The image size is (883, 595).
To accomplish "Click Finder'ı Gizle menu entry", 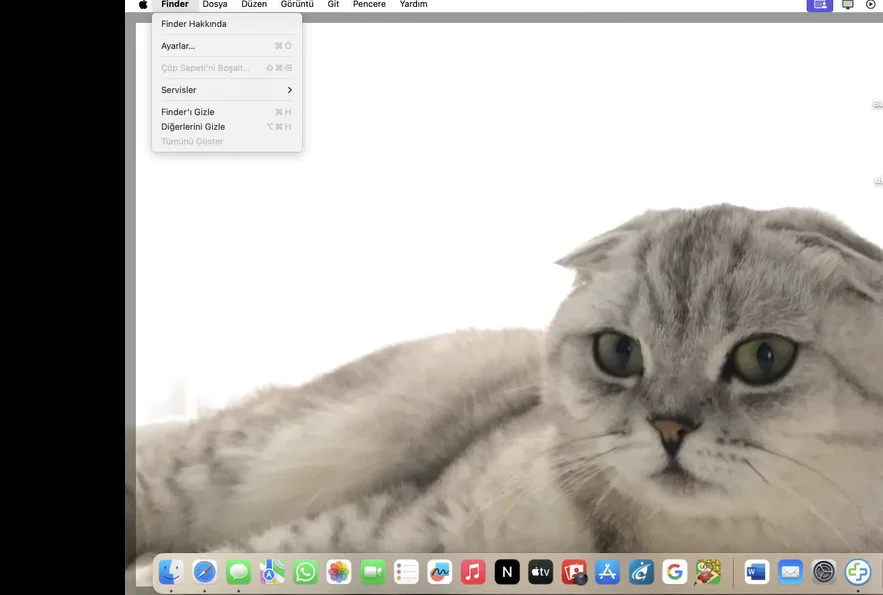I will (x=188, y=112).
